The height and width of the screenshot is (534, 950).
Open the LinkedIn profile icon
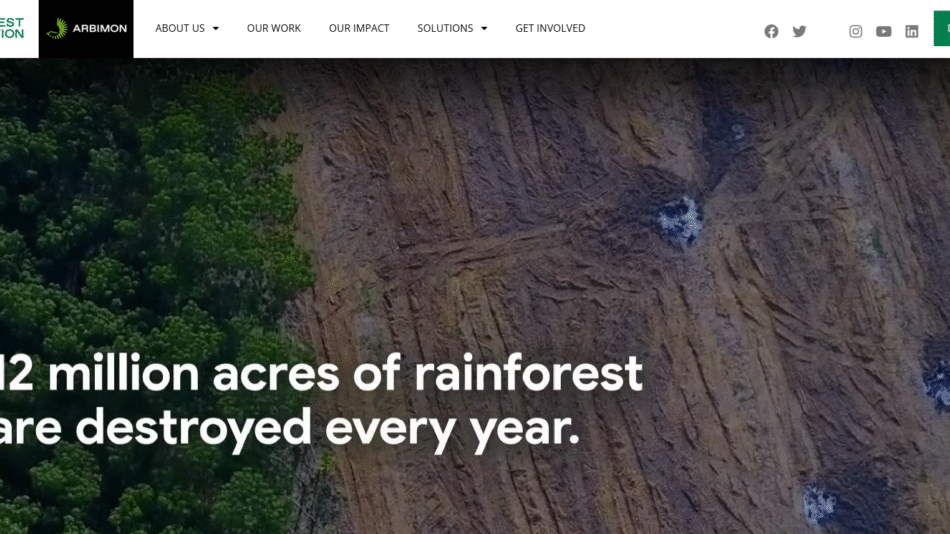click(911, 31)
